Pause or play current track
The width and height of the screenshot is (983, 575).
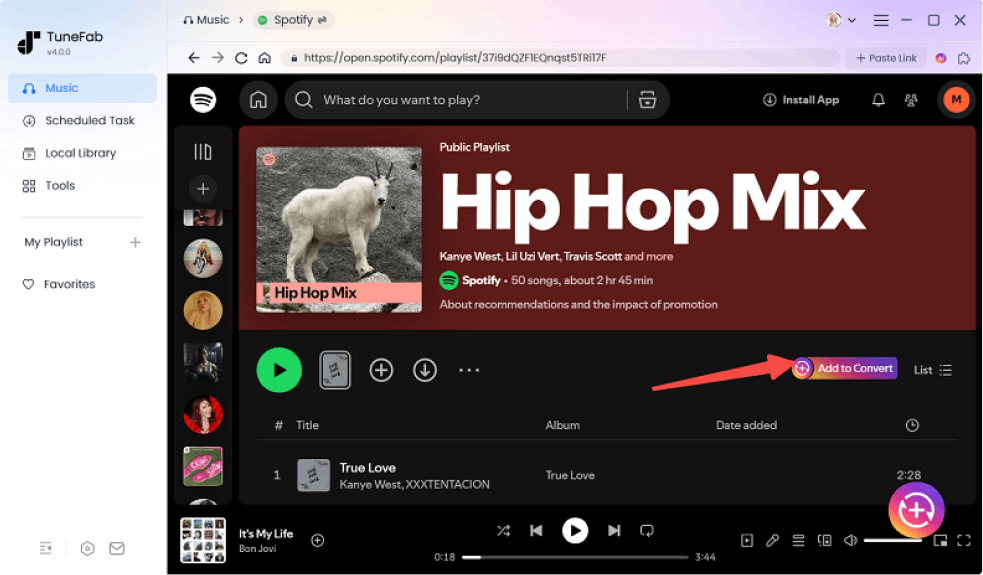575,531
